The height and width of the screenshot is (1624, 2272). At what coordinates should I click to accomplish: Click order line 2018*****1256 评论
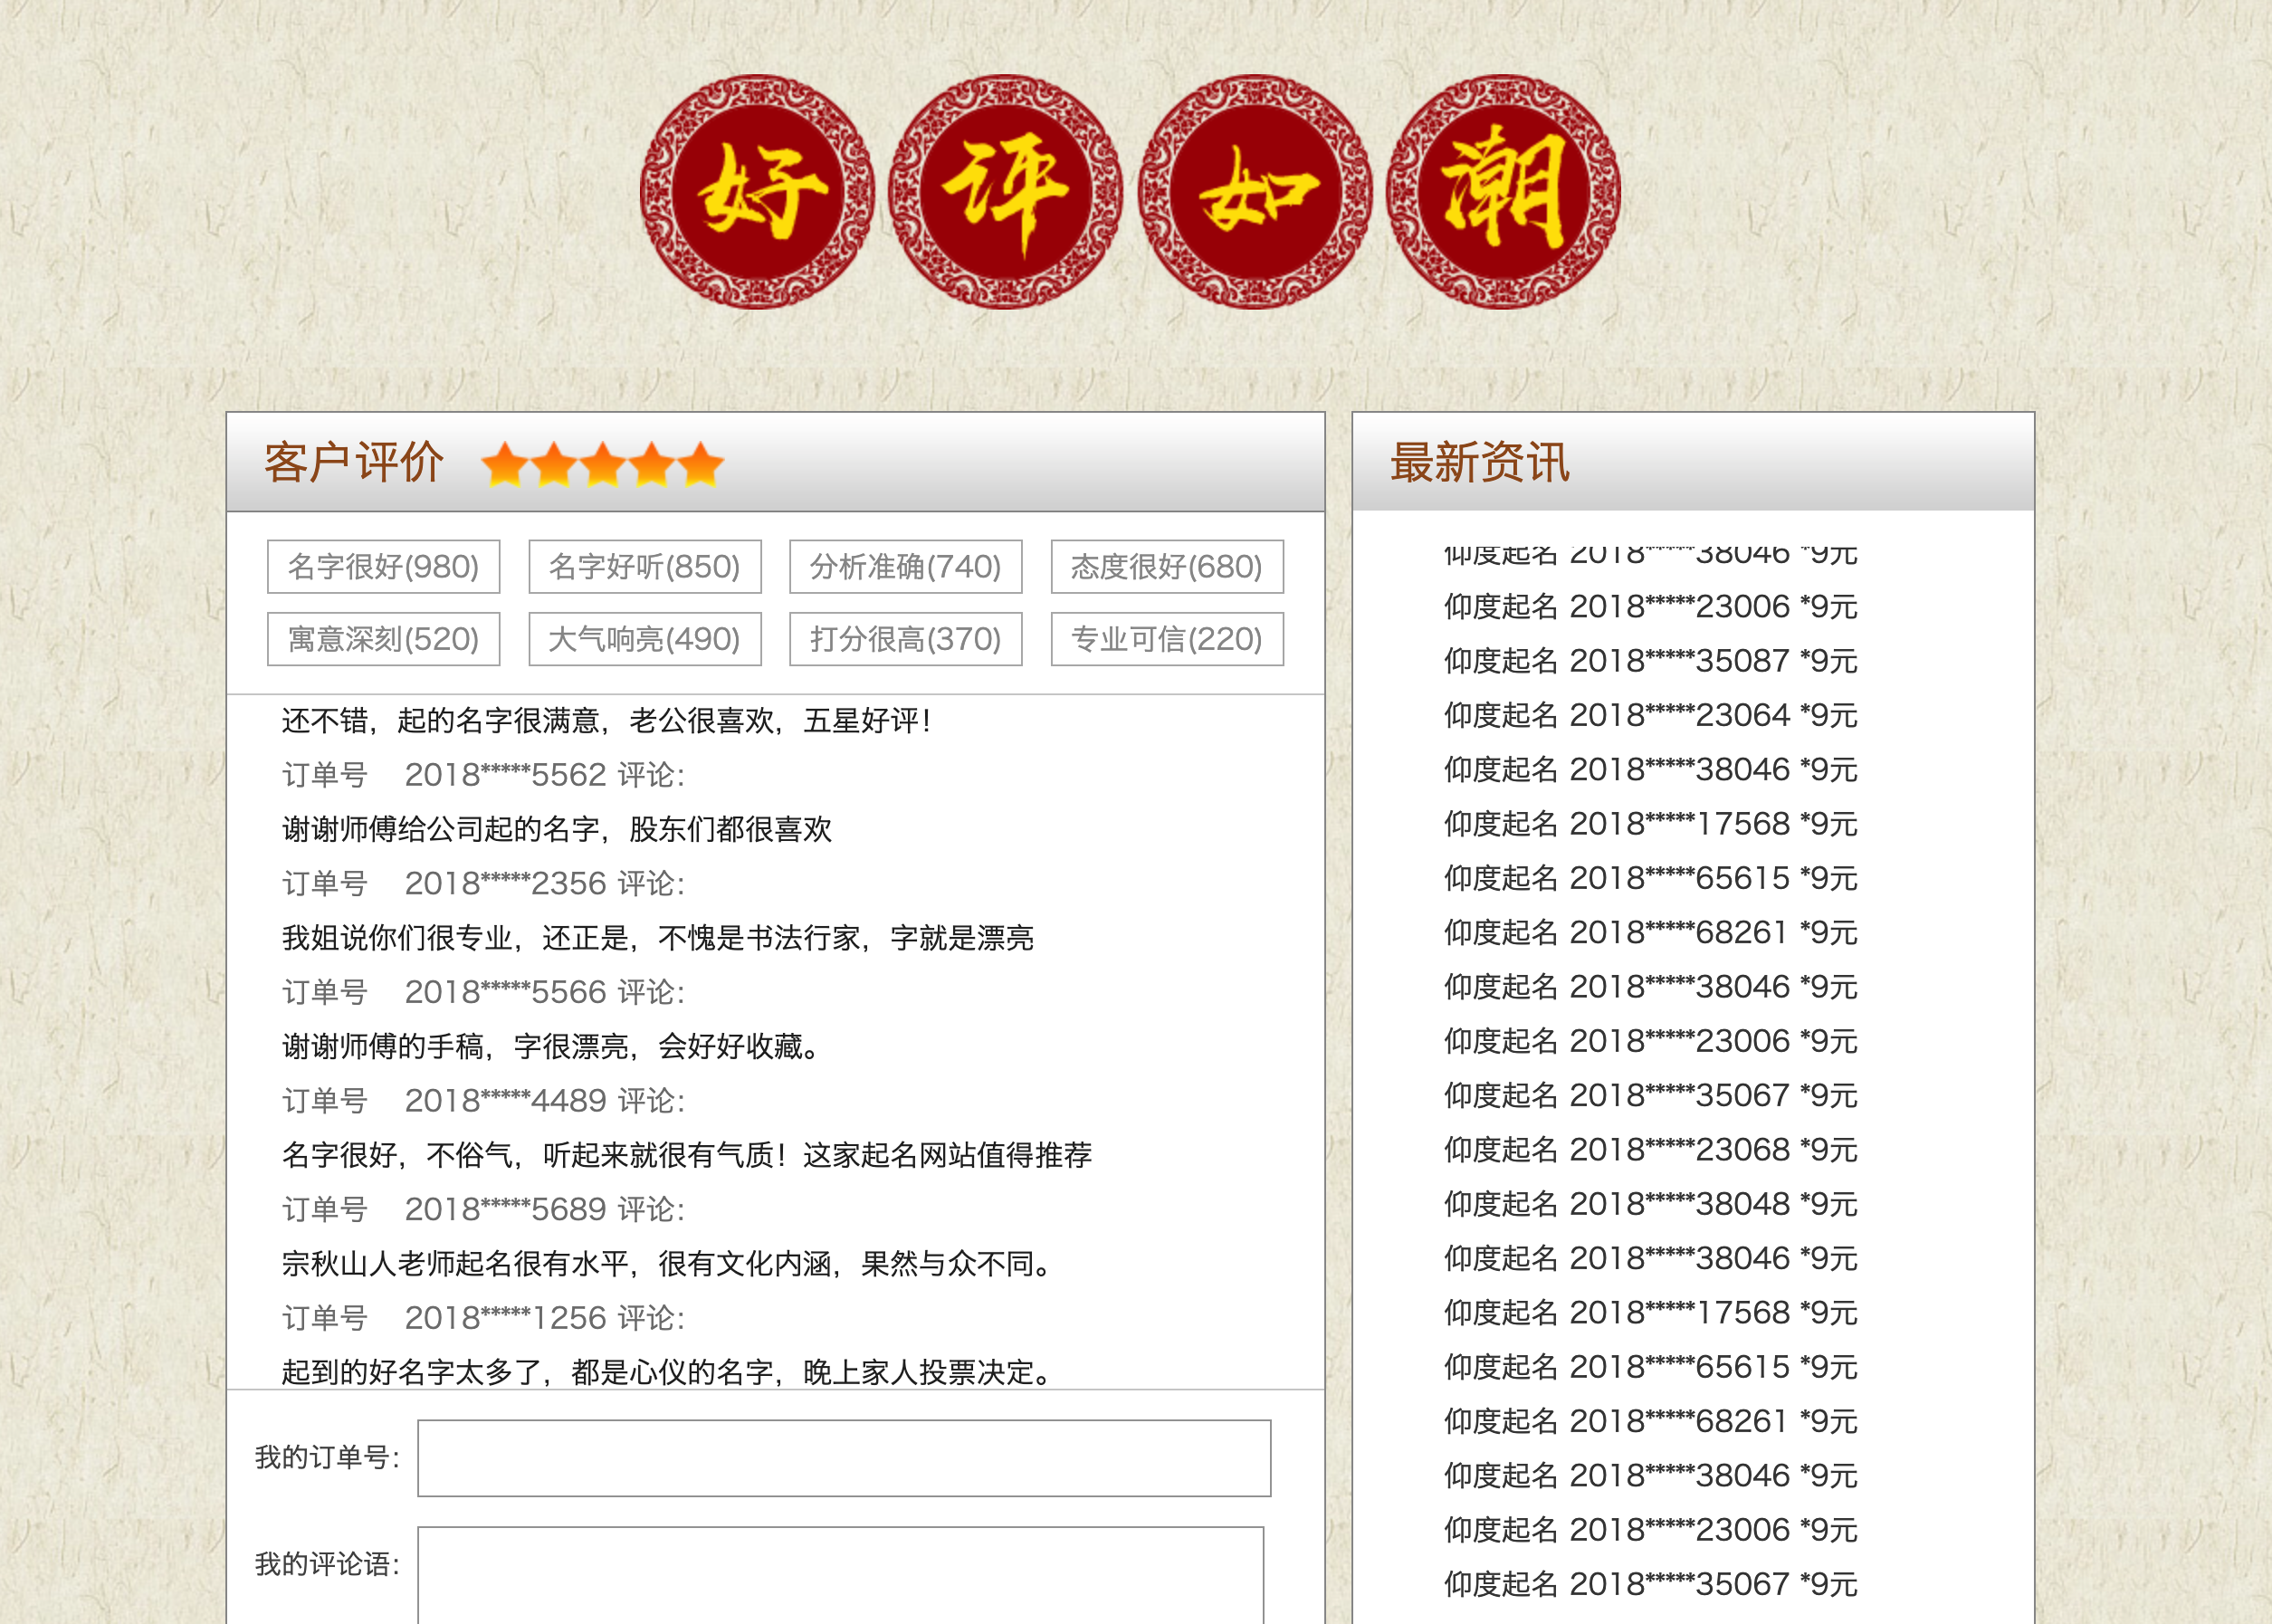(x=484, y=1318)
